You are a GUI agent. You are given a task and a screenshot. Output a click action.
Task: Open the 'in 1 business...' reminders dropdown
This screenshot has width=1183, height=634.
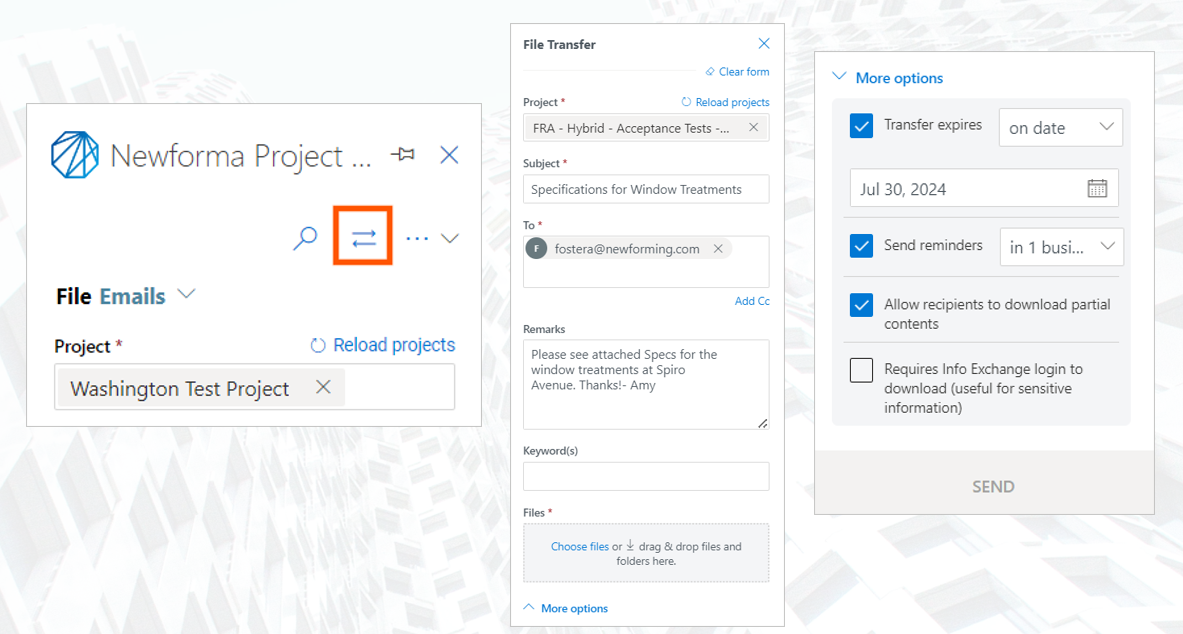(1062, 247)
